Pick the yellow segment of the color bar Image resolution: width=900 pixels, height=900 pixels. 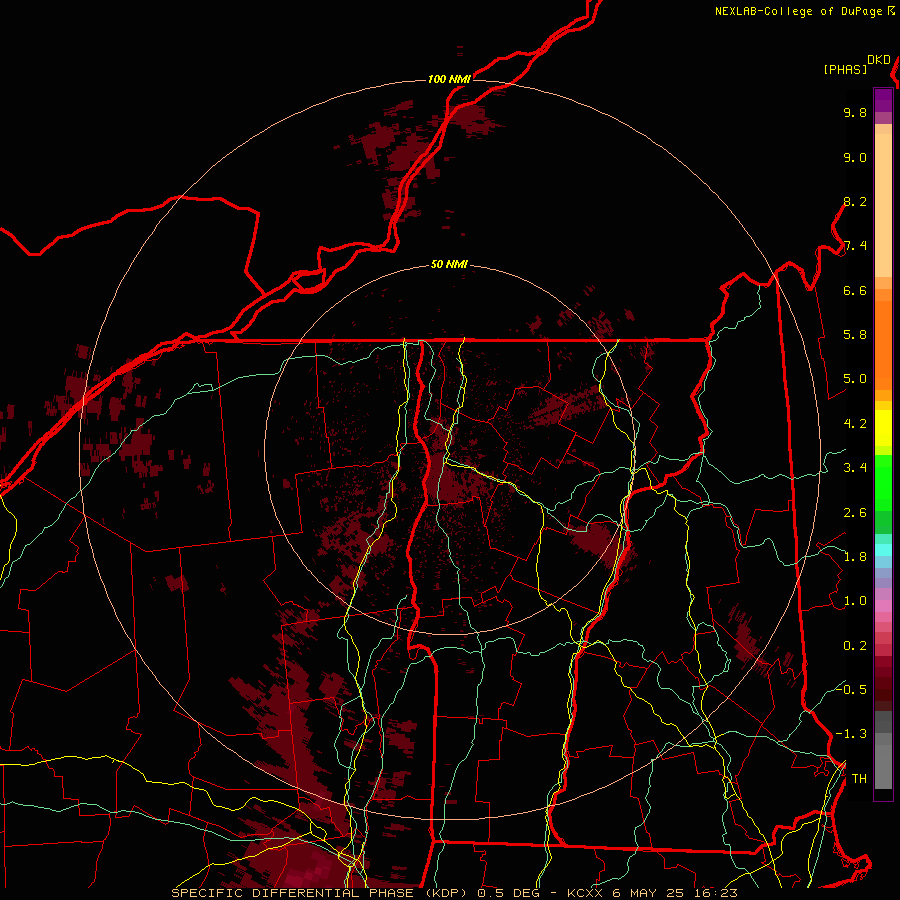883,428
